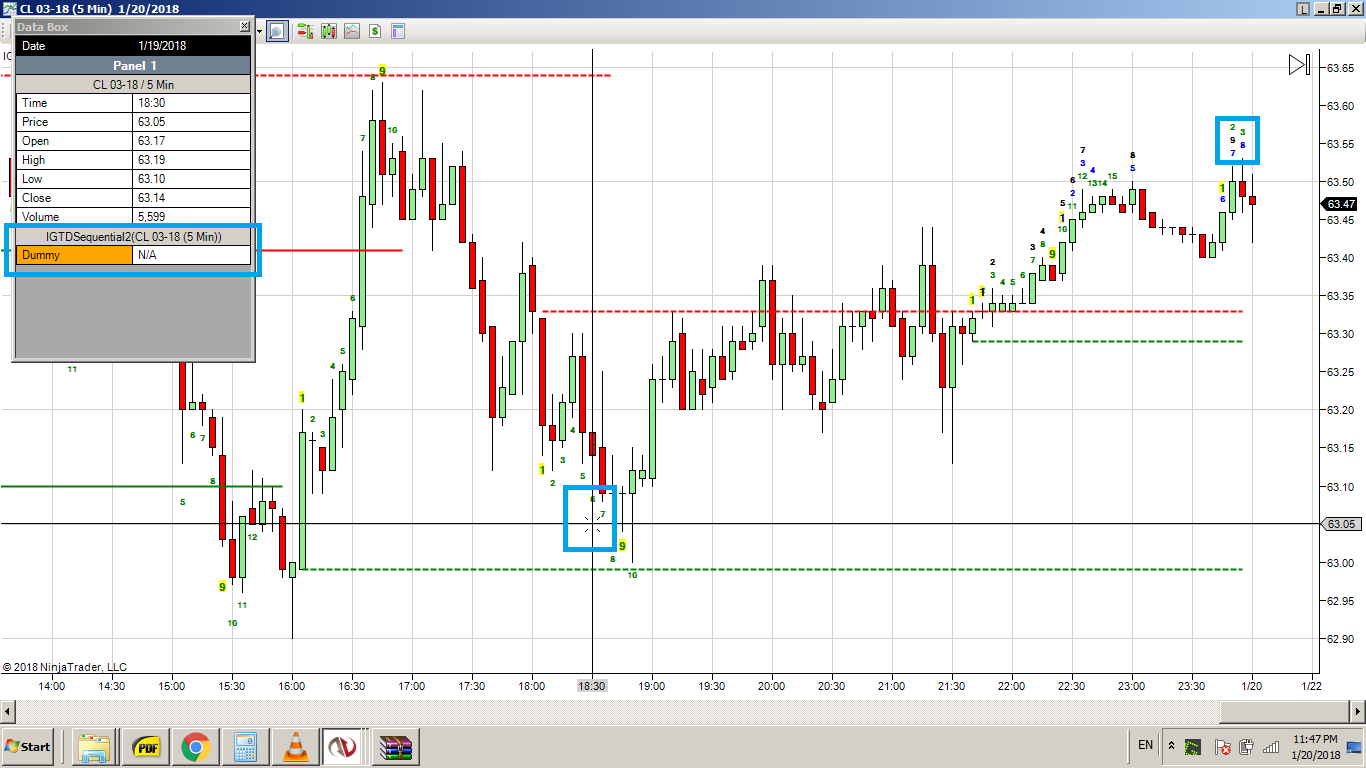Select the Dummy row in Data Box
Image resolution: width=1366 pixels, height=768 pixels.
tap(134, 255)
